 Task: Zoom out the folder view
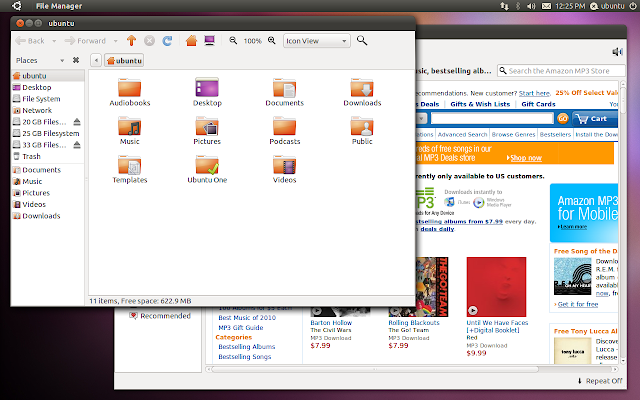click(x=233, y=40)
